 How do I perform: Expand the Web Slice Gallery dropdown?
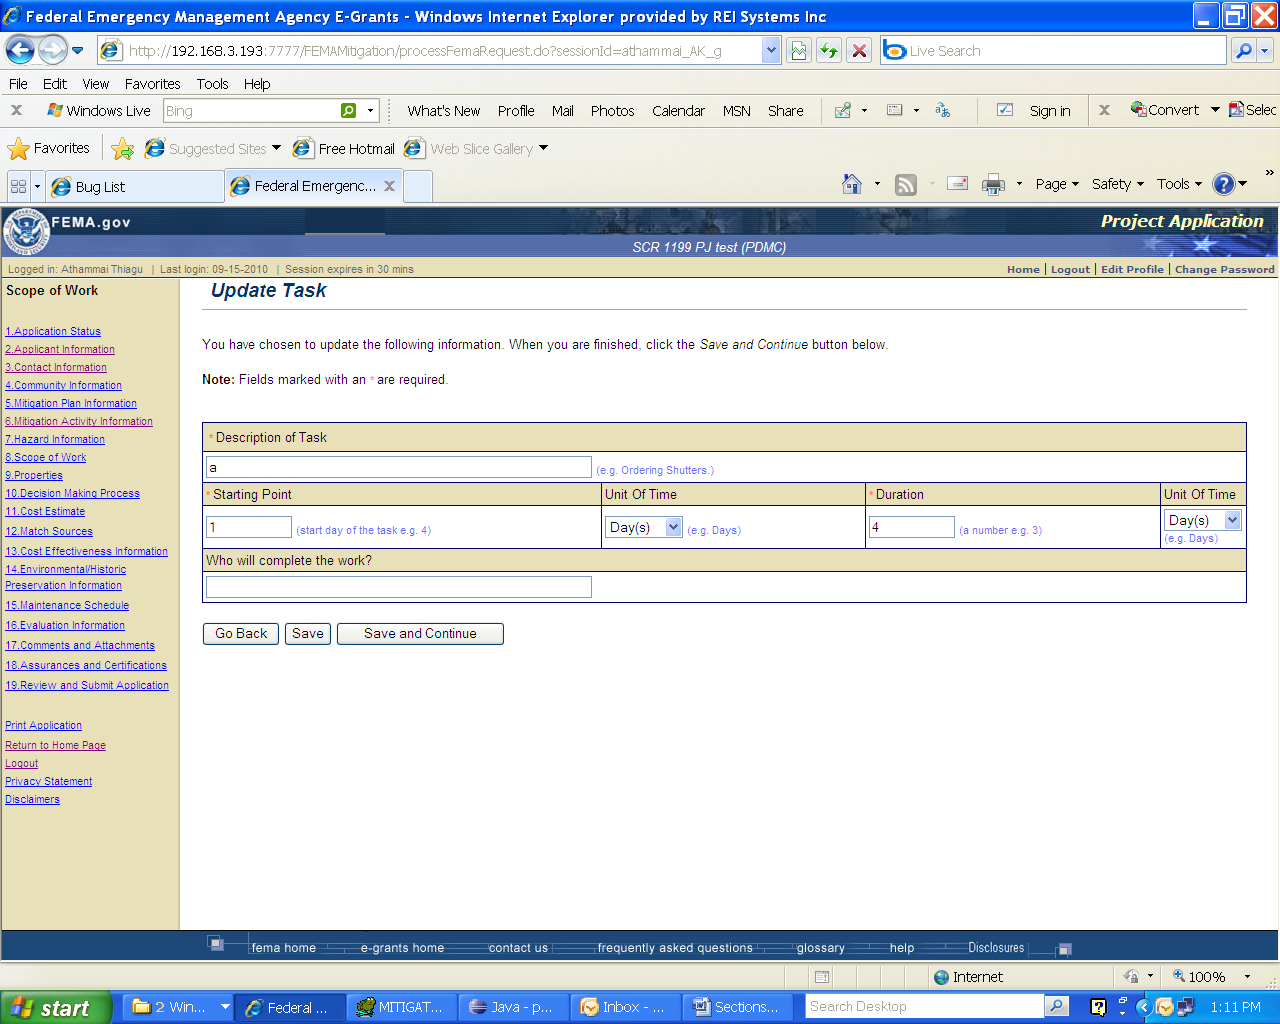tap(544, 148)
